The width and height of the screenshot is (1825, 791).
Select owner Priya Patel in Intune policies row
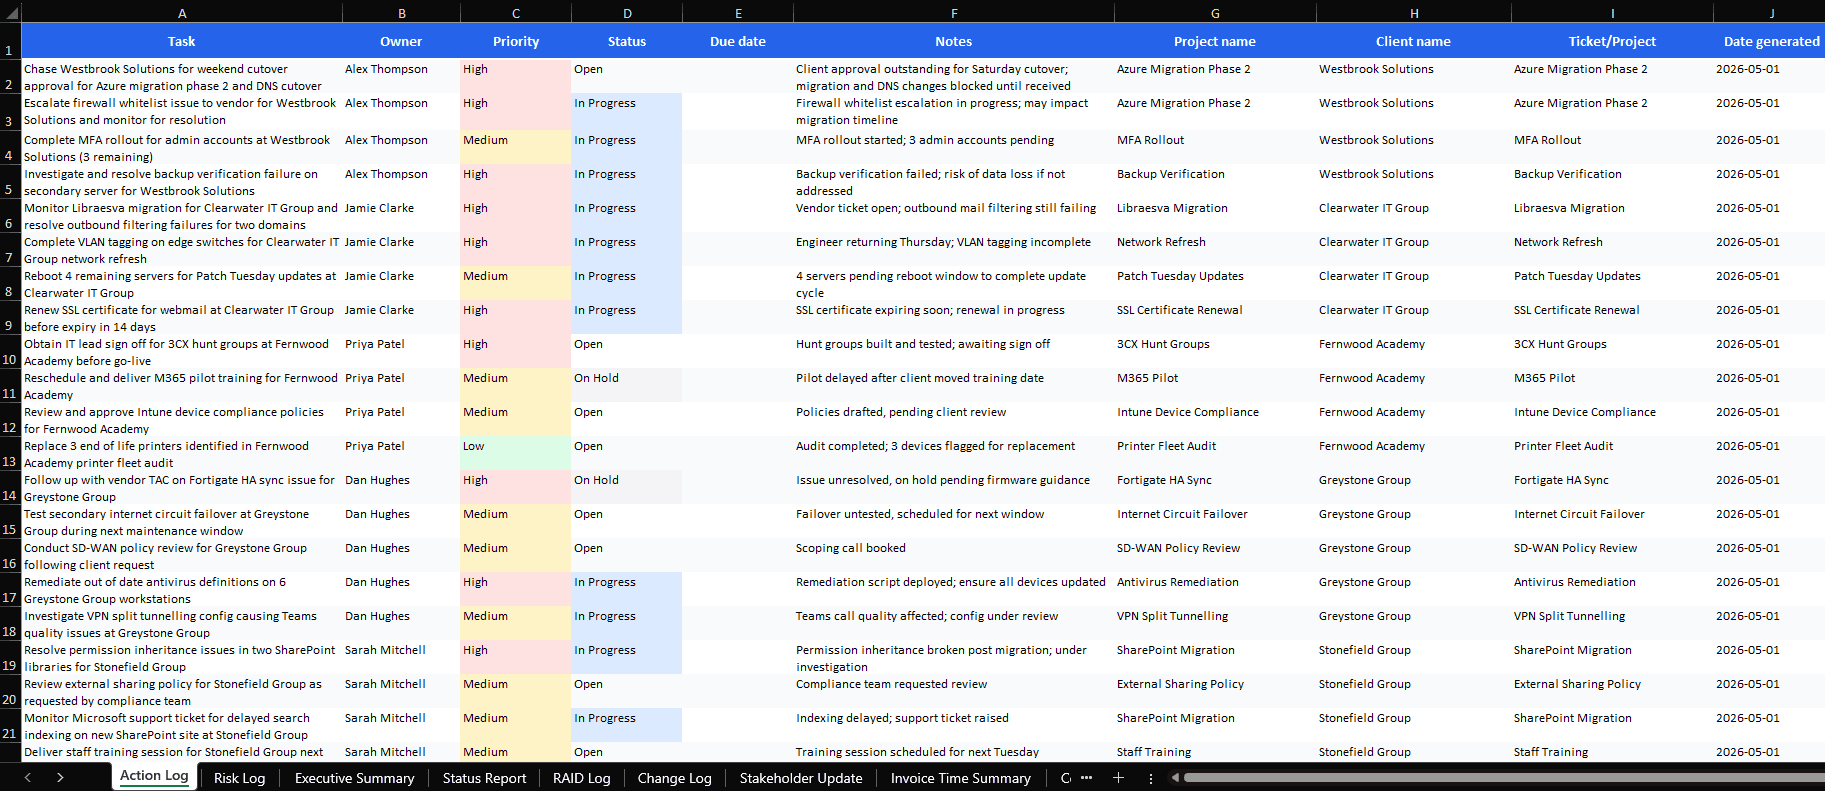(401, 419)
